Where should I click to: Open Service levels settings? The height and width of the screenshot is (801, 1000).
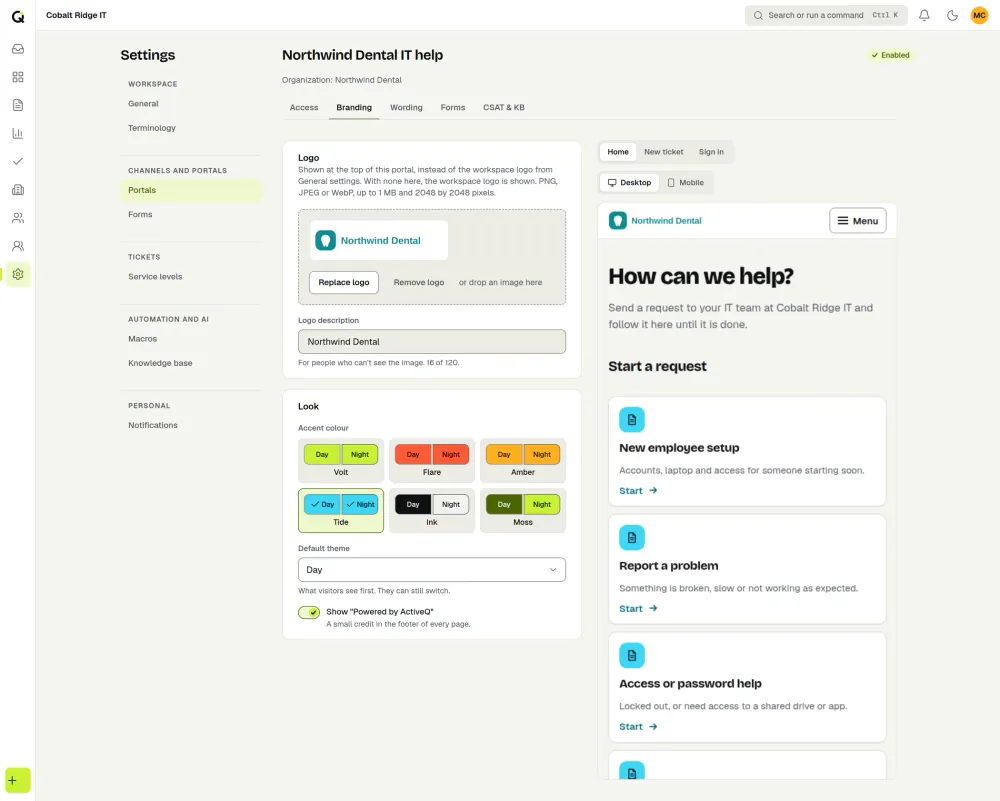click(x=191, y=277)
